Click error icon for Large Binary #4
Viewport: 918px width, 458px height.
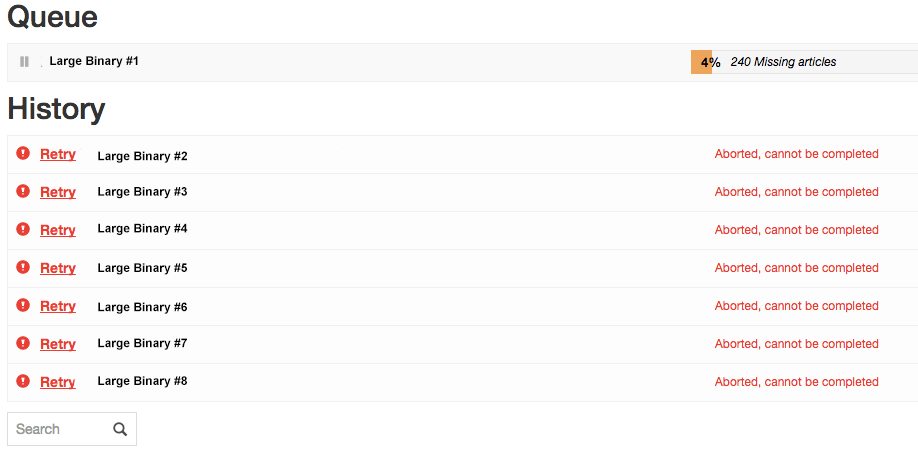(23, 229)
